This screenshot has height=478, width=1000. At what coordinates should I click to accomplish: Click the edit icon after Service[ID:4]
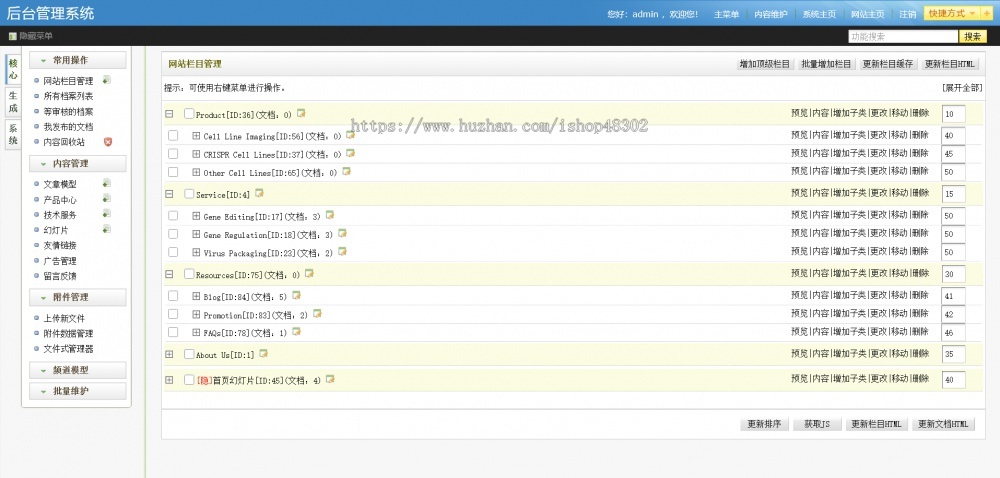coord(259,193)
